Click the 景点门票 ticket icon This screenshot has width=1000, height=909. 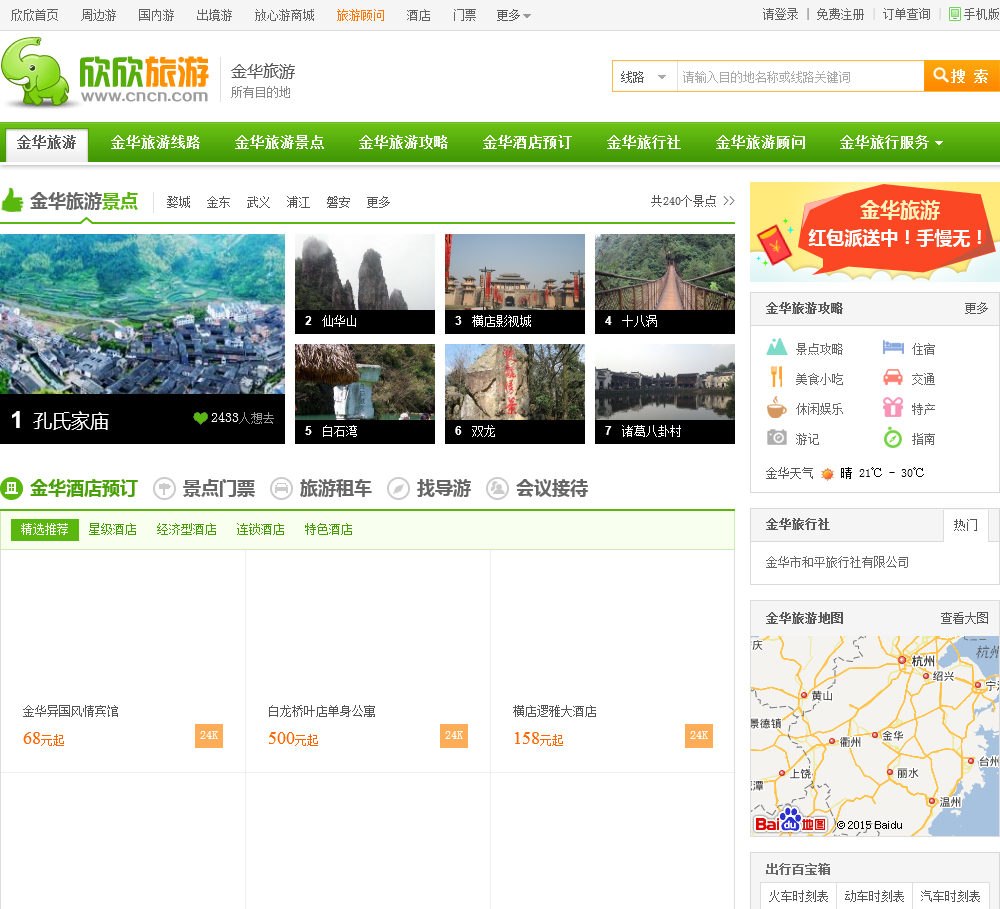point(164,489)
